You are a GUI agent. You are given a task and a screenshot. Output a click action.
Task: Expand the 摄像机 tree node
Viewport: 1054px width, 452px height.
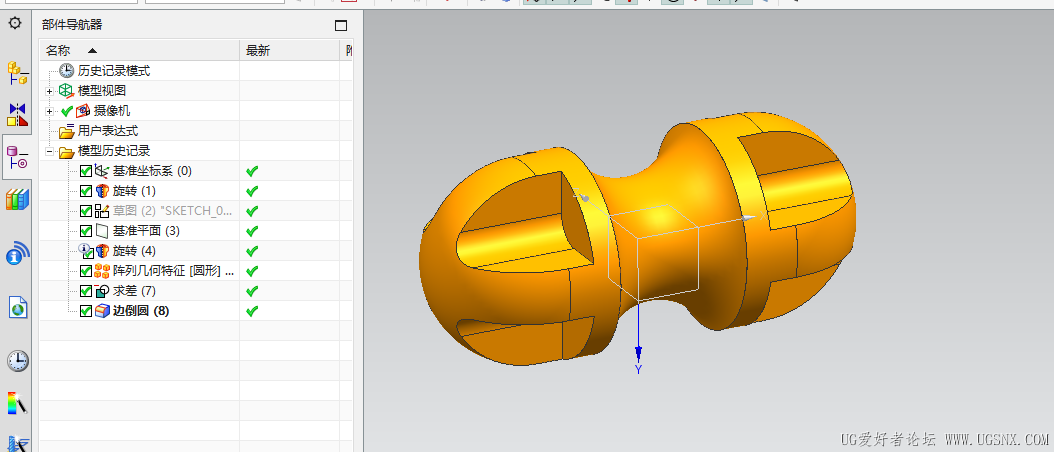point(49,111)
